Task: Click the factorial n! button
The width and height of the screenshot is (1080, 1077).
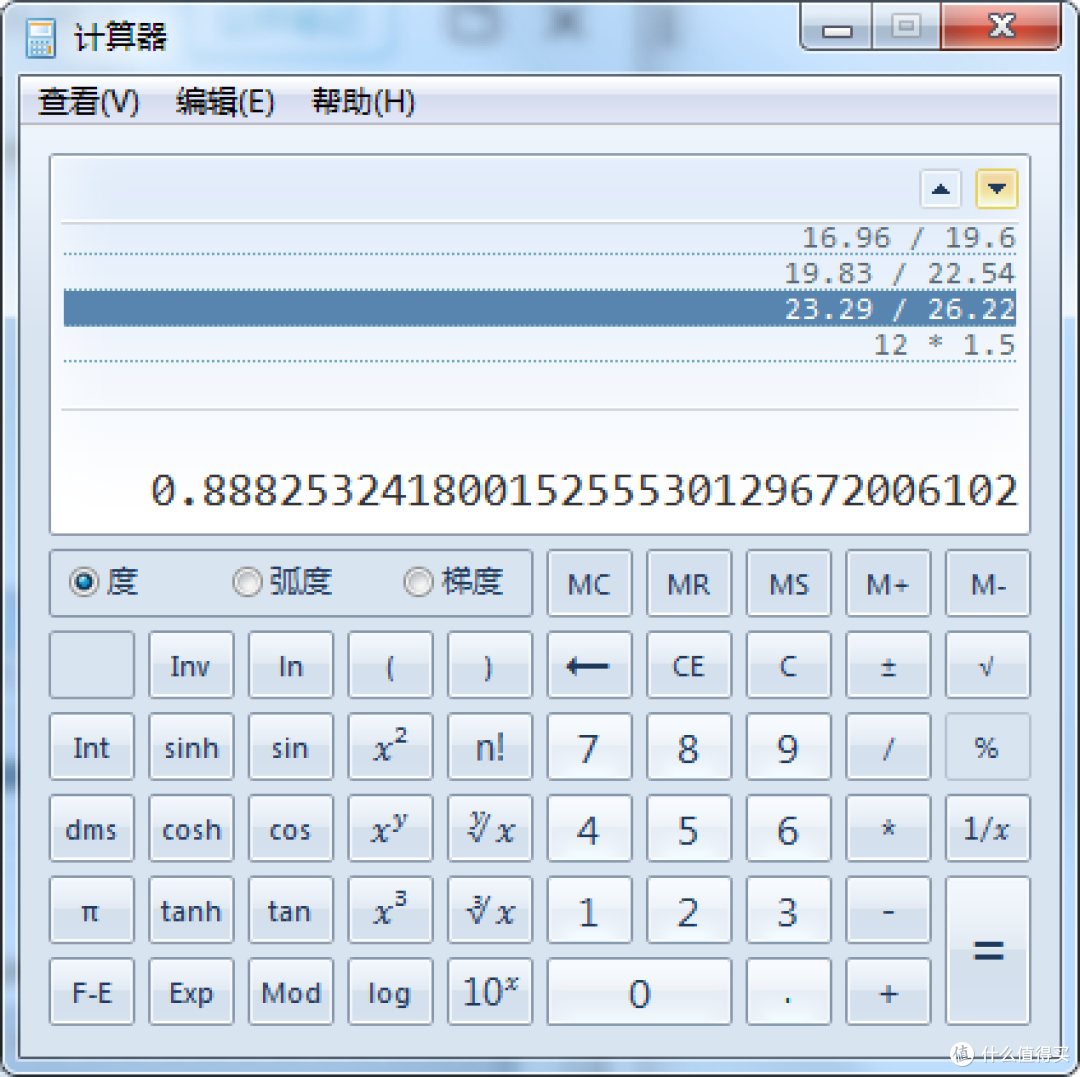Action: pos(490,747)
